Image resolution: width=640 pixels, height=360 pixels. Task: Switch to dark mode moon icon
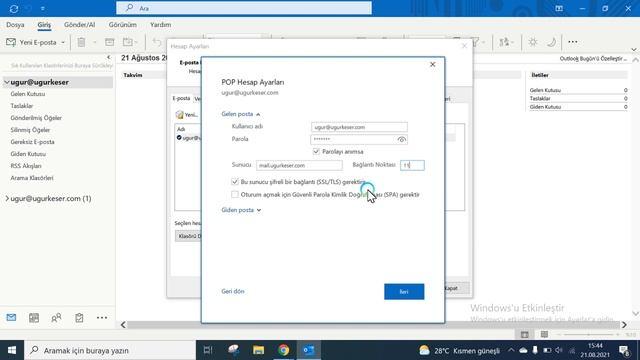click(x=551, y=42)
